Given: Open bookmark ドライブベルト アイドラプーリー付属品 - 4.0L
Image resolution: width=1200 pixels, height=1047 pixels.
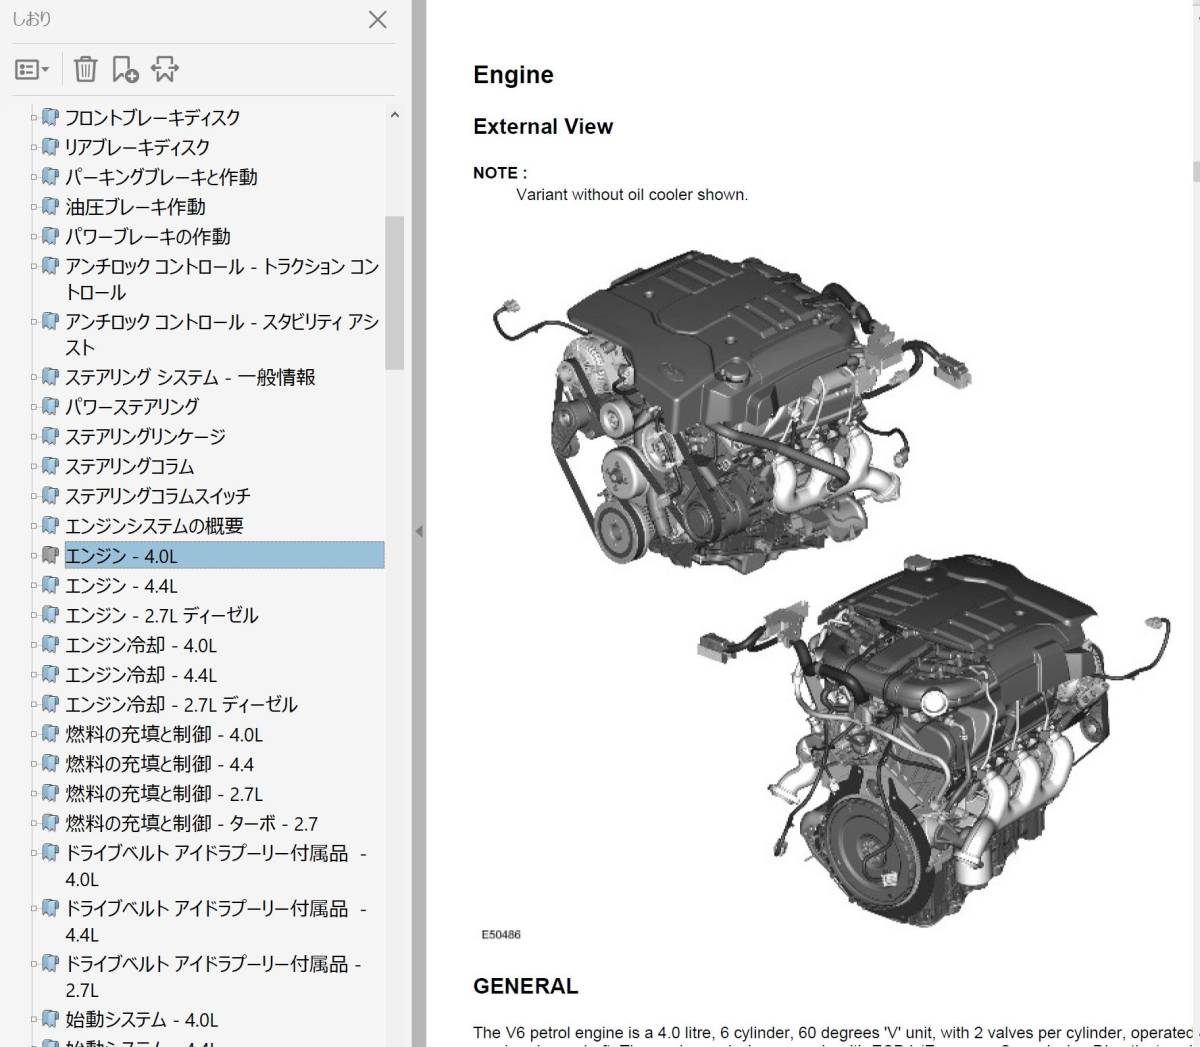Looking at the screenshot, I should pyautogui.click(x=216, y=866).
